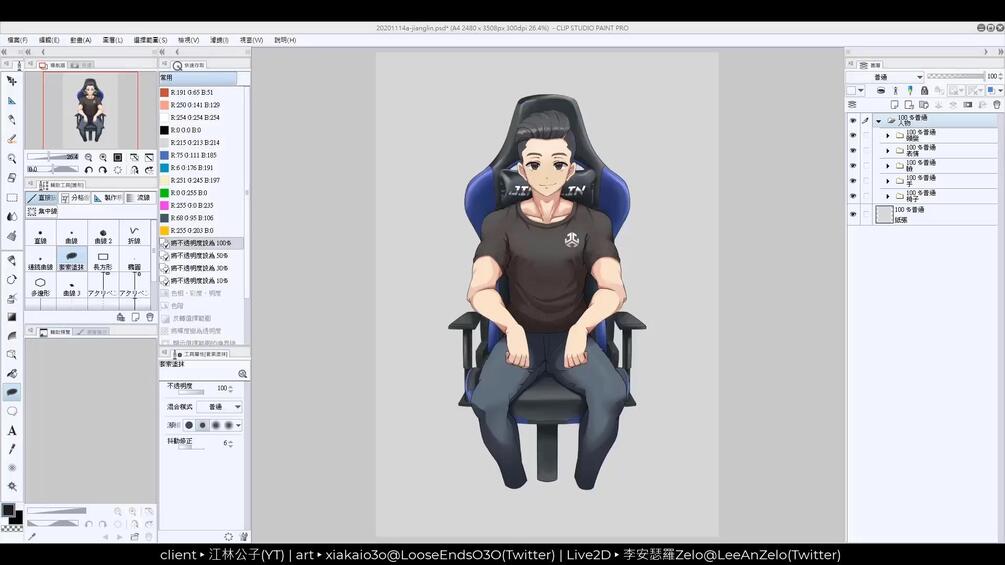Select the Ruler tool in the left toolbar
The width and height of the screenshot is (1005, 565).
pyautogui.click(x=12, y=101)
